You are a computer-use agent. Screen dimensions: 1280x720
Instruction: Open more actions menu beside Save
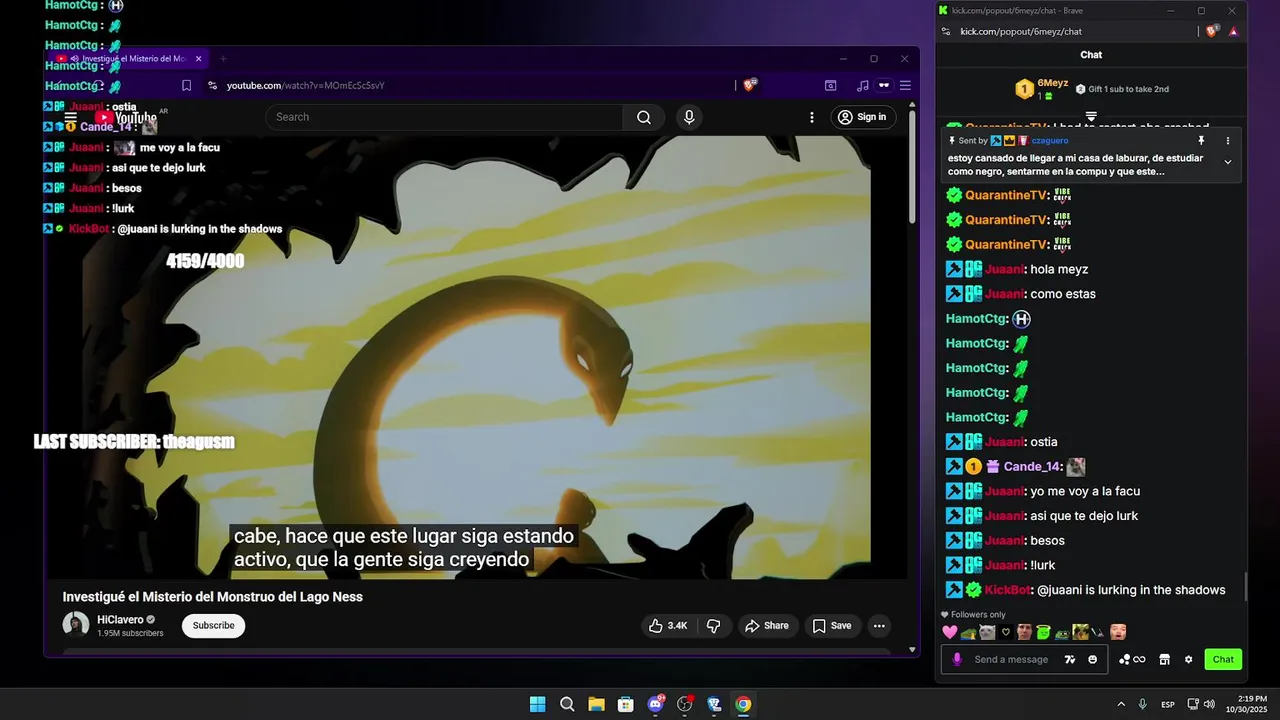pos(879,626)
